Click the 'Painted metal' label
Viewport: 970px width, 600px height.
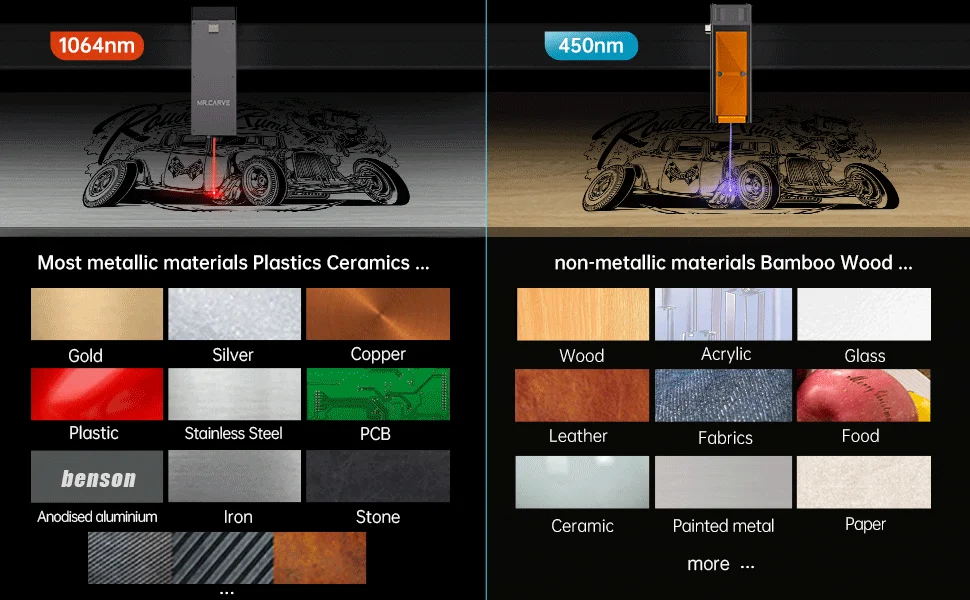click(723, 526)
